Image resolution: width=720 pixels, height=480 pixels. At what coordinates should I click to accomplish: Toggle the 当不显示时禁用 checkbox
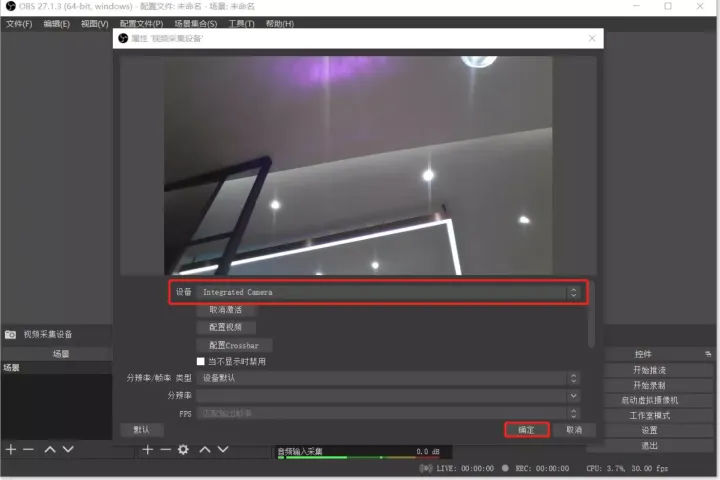click(201, 361)
